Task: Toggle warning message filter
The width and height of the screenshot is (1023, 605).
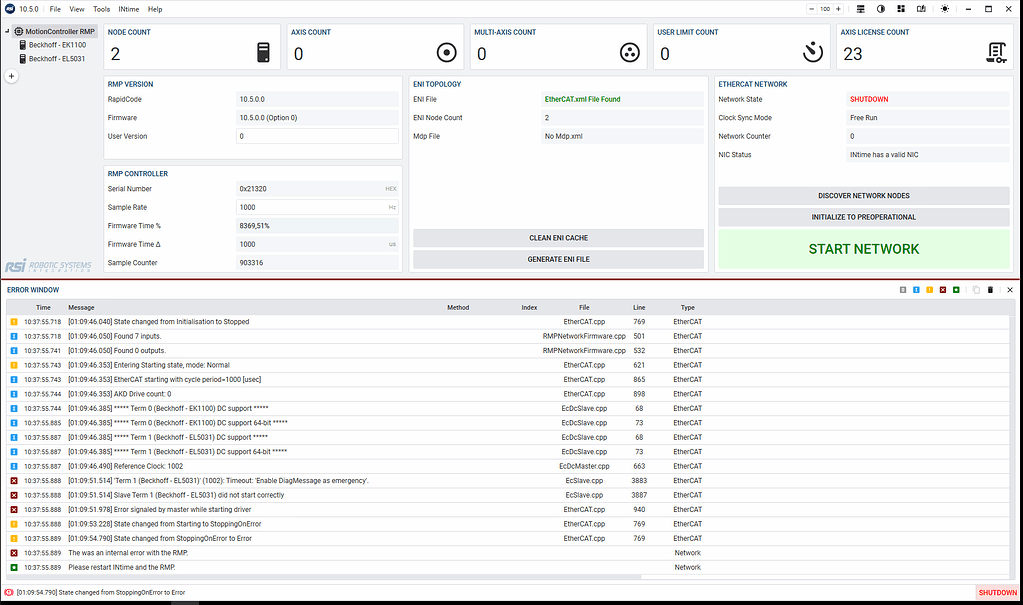Action: tap(930, 289)
